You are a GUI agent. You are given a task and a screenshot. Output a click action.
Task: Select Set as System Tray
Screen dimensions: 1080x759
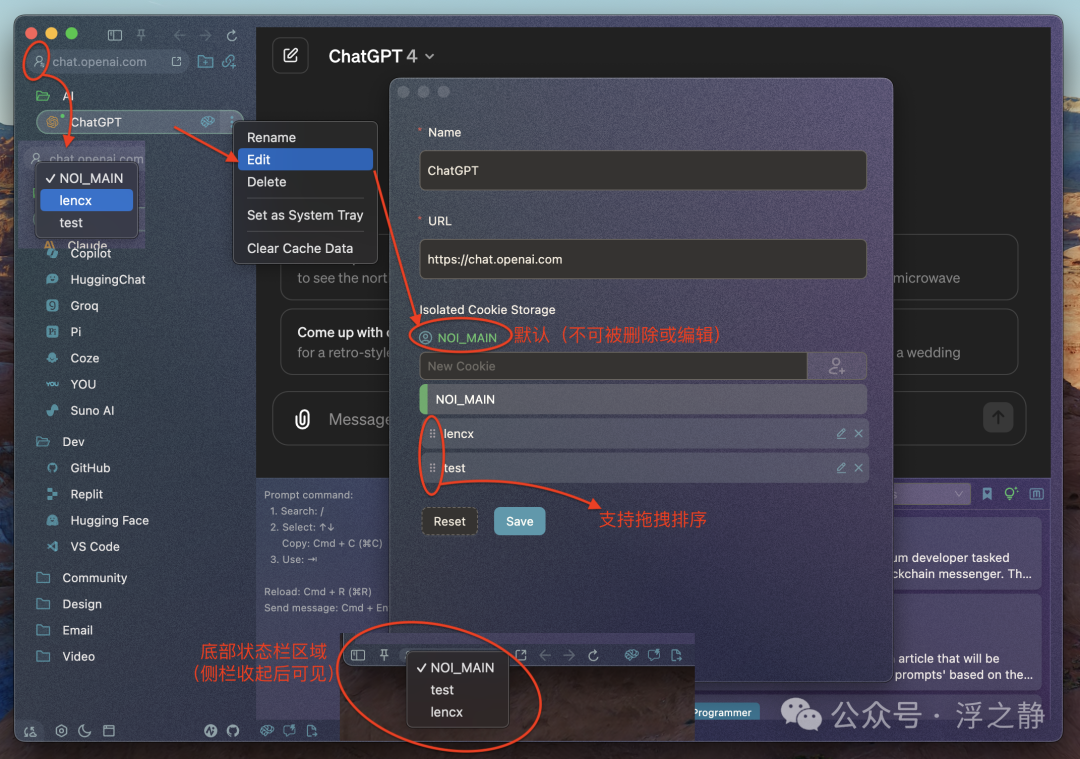click(x=306, y=215)
